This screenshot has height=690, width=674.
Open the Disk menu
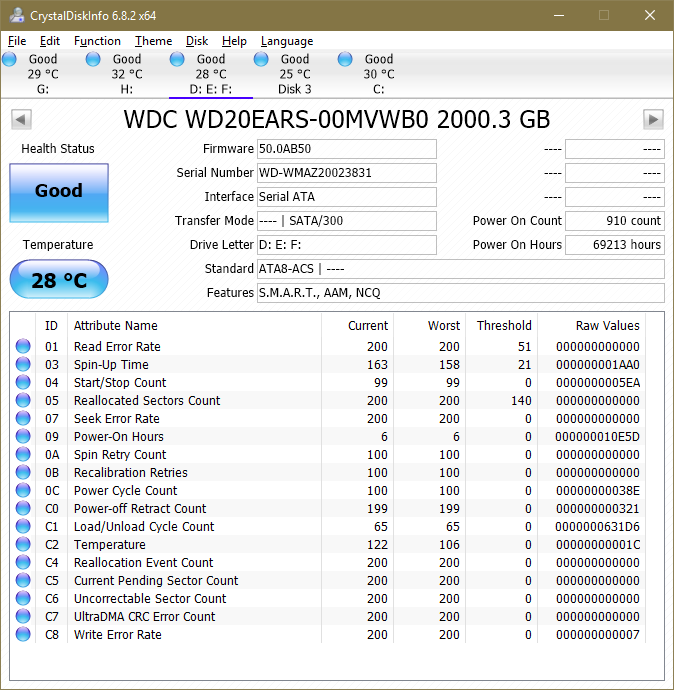pos(197,41)
